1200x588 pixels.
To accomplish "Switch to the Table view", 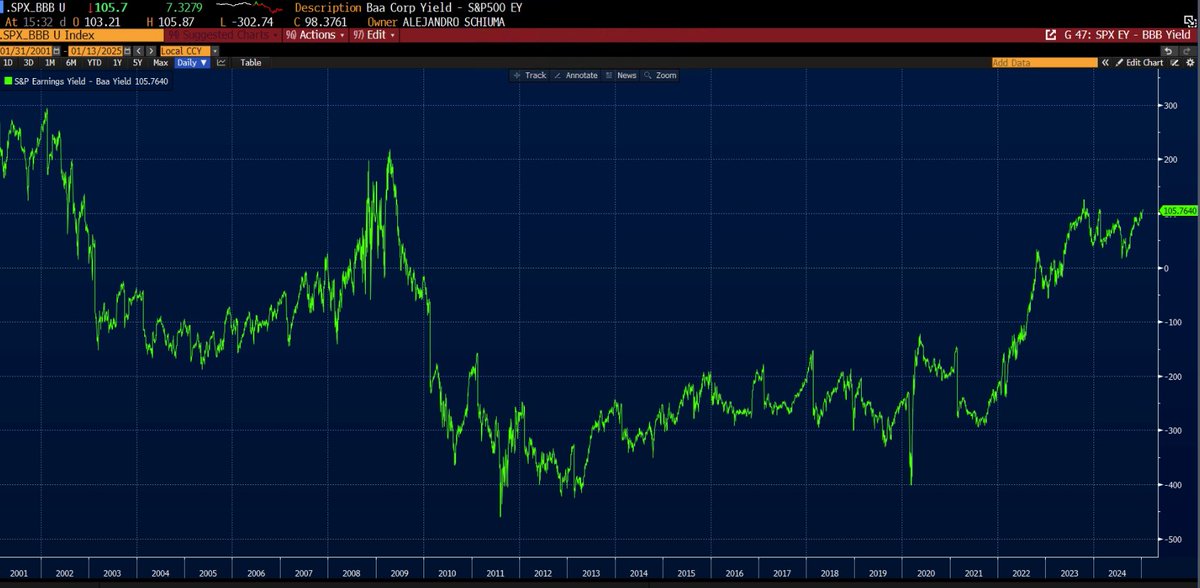I will [251, 62].
